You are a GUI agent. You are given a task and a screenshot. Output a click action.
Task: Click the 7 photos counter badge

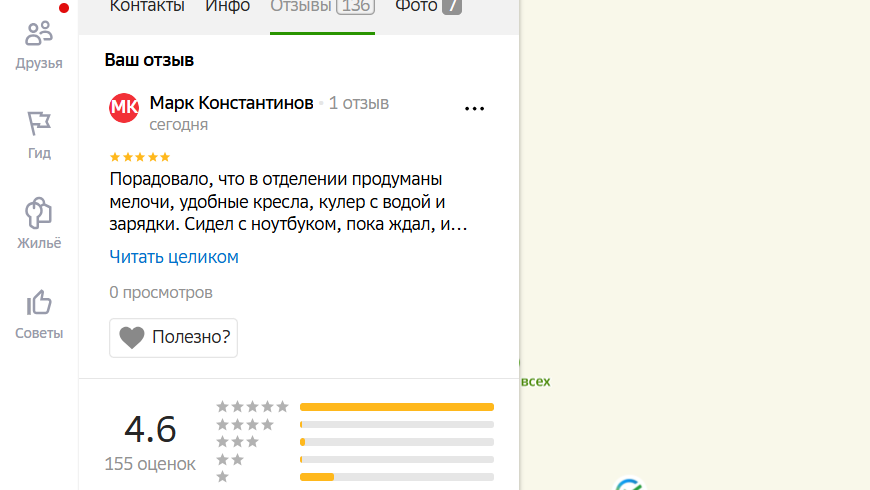pyautogui.click(x=452, y=7)
